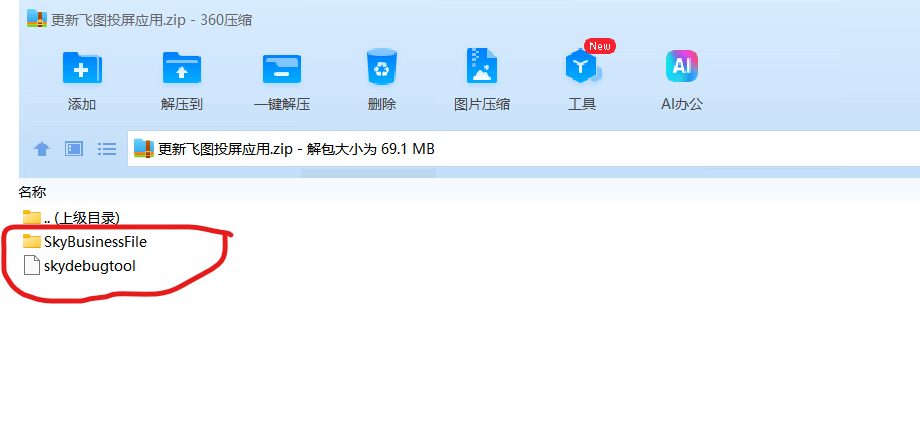Click the SkyBusinessFile folder icon
The height and width of the screenshot is (442, 920).
tap(32, 241)
